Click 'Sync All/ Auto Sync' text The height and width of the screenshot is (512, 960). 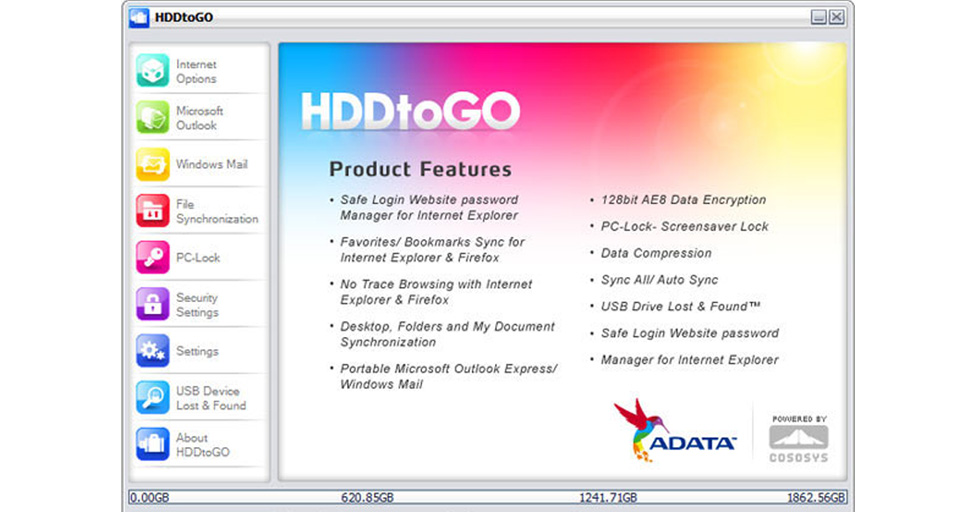pos(659,280)
